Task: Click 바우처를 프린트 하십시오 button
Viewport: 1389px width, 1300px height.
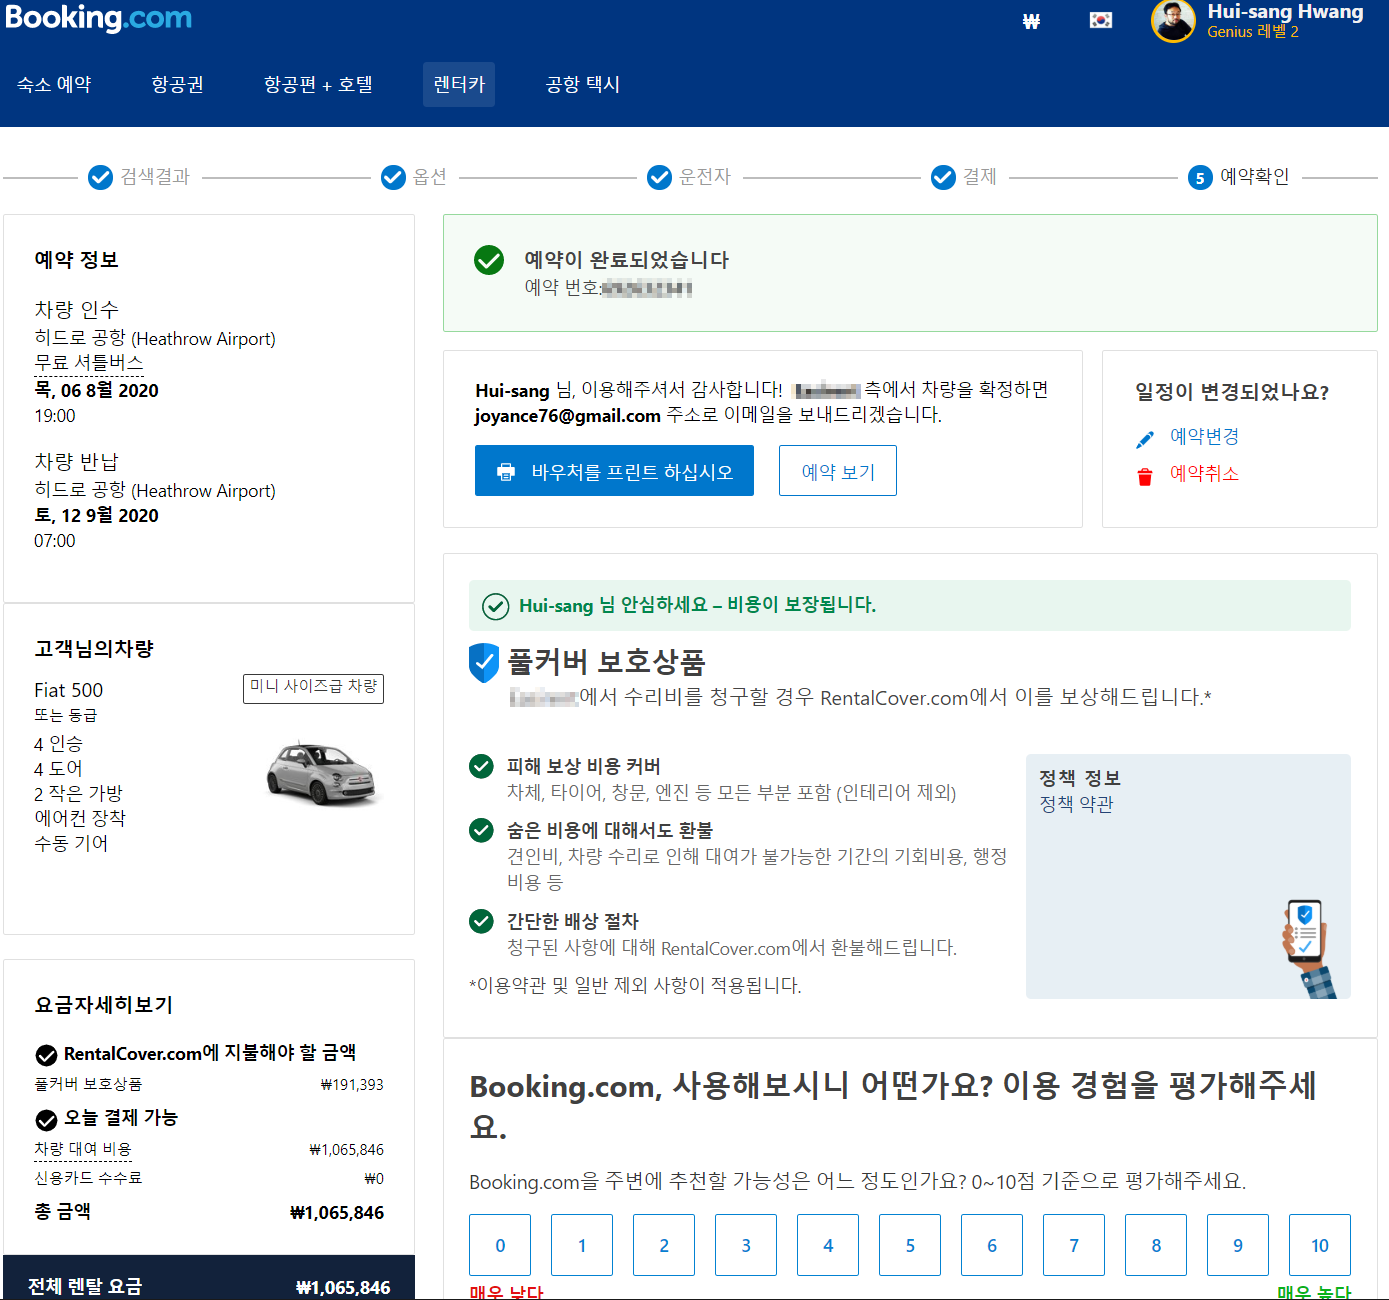Action: point(614,471)
